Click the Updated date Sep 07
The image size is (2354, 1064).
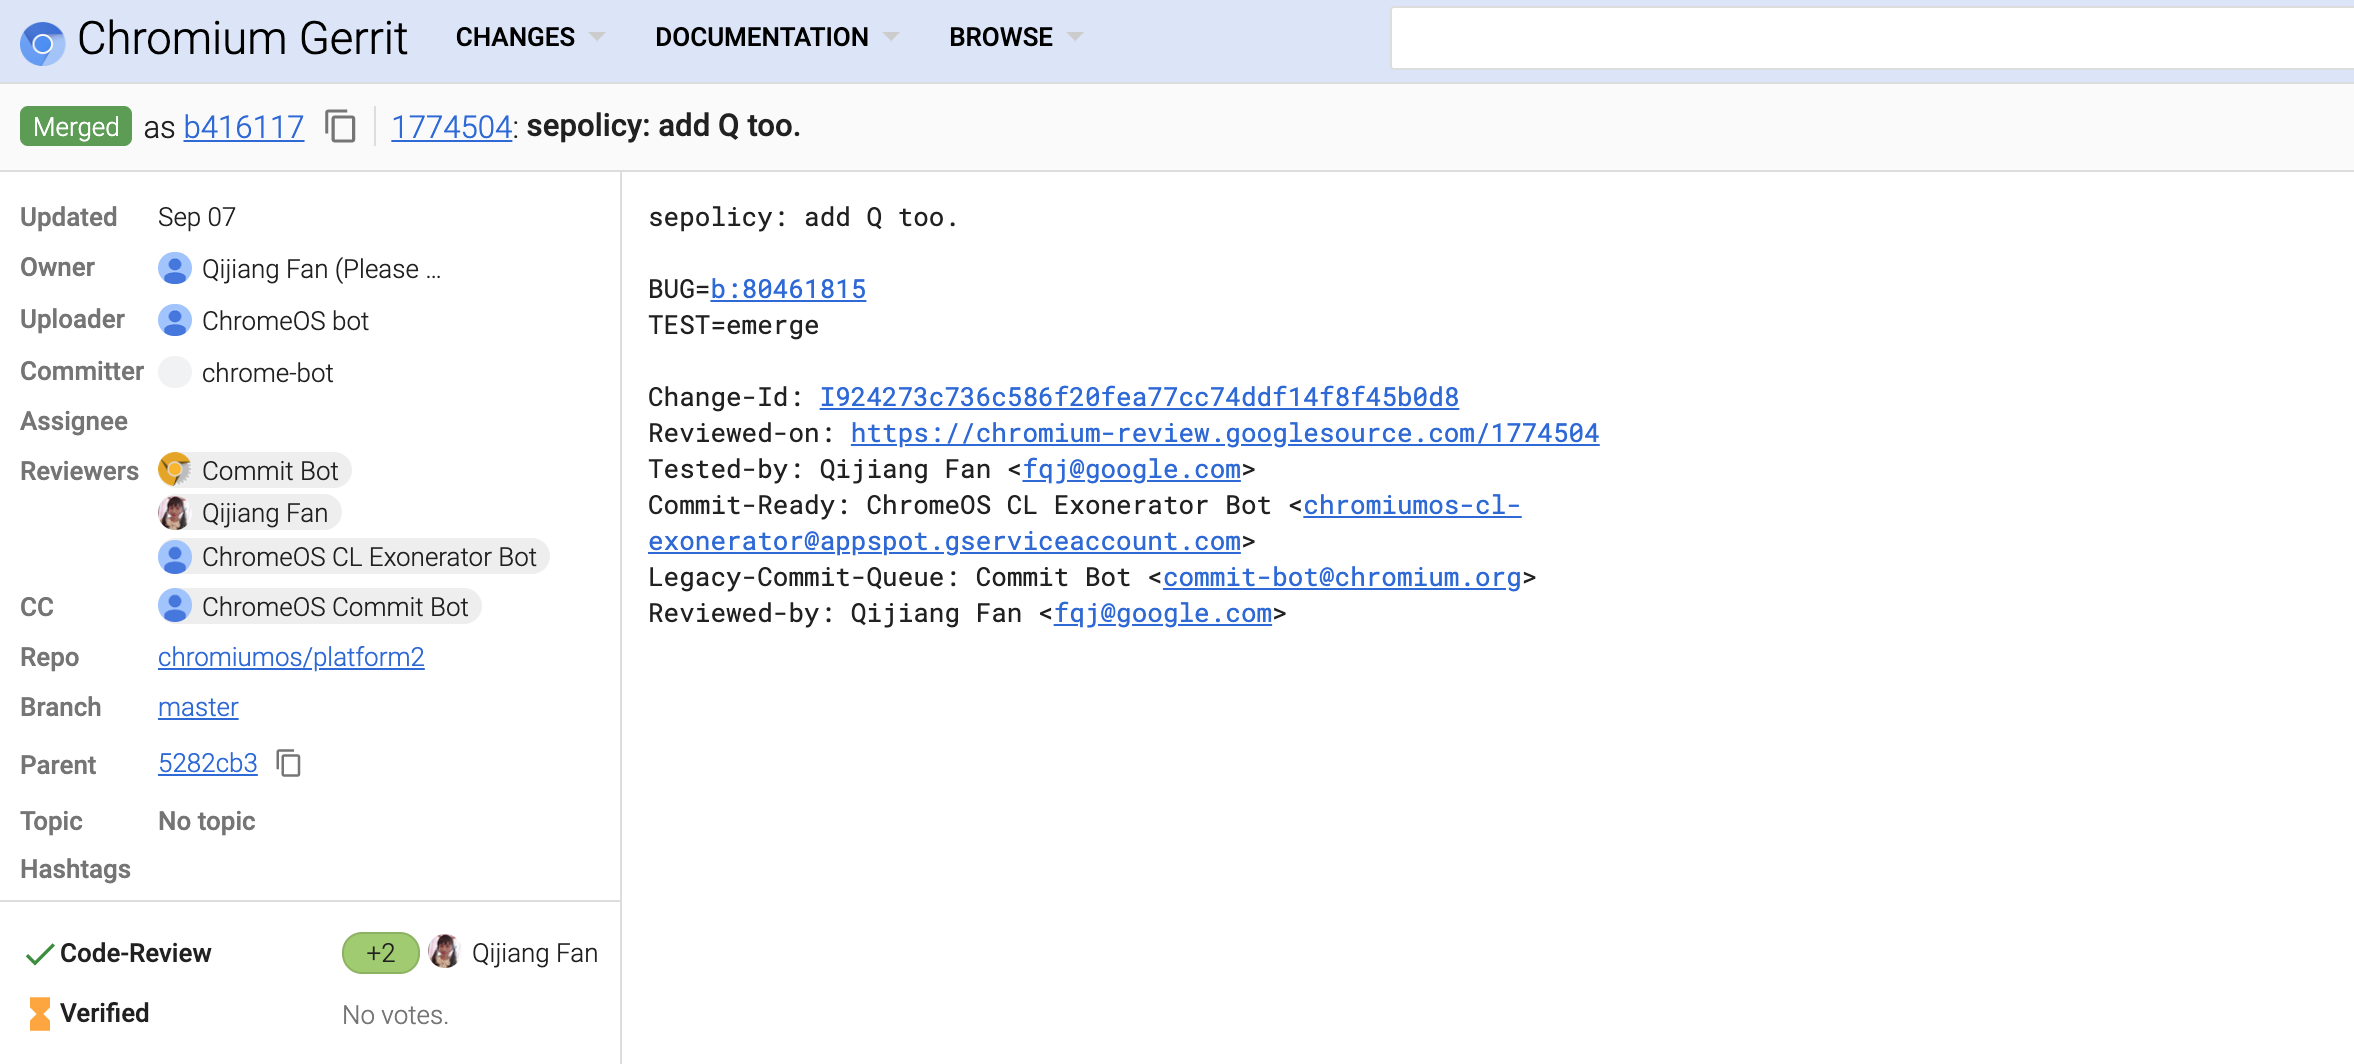[197, 217]
